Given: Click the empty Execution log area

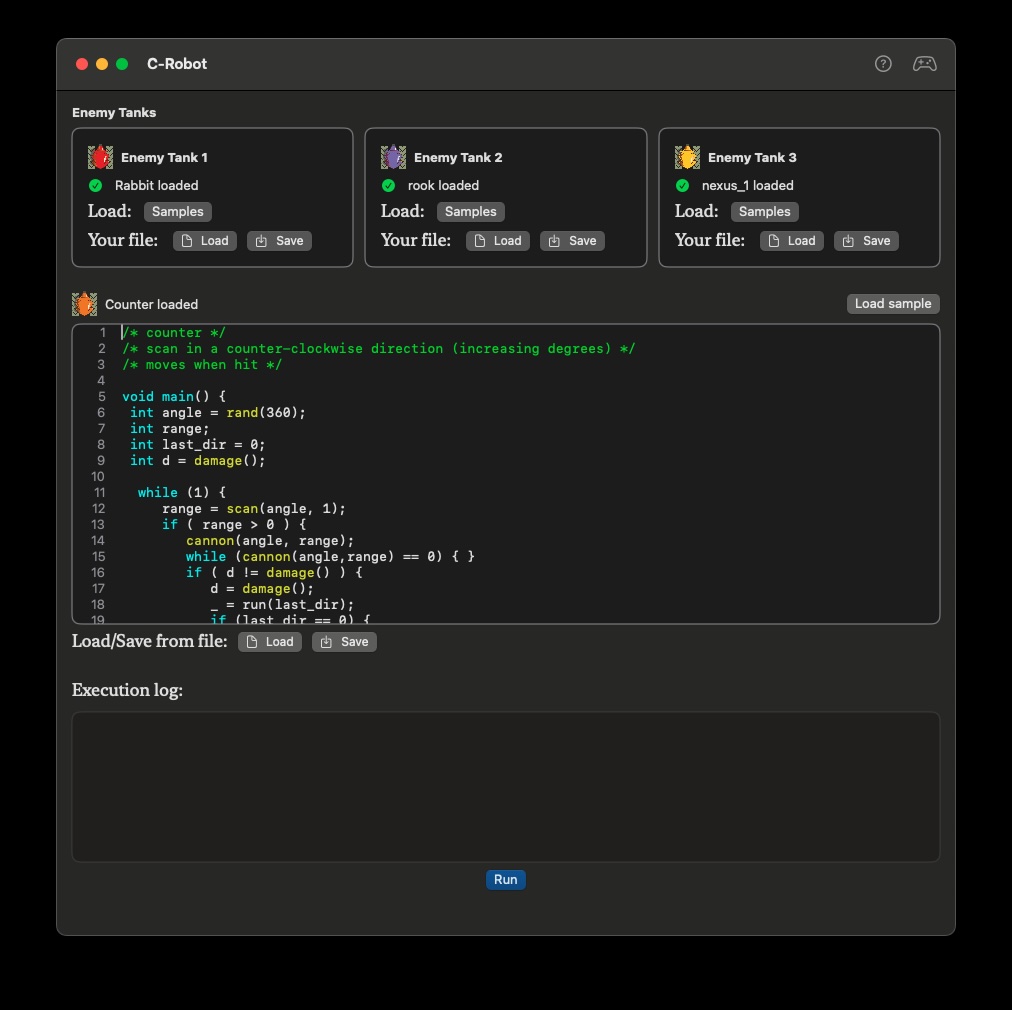Looking at the screenshot, I should pyautogui.click(x=505, y=786).
